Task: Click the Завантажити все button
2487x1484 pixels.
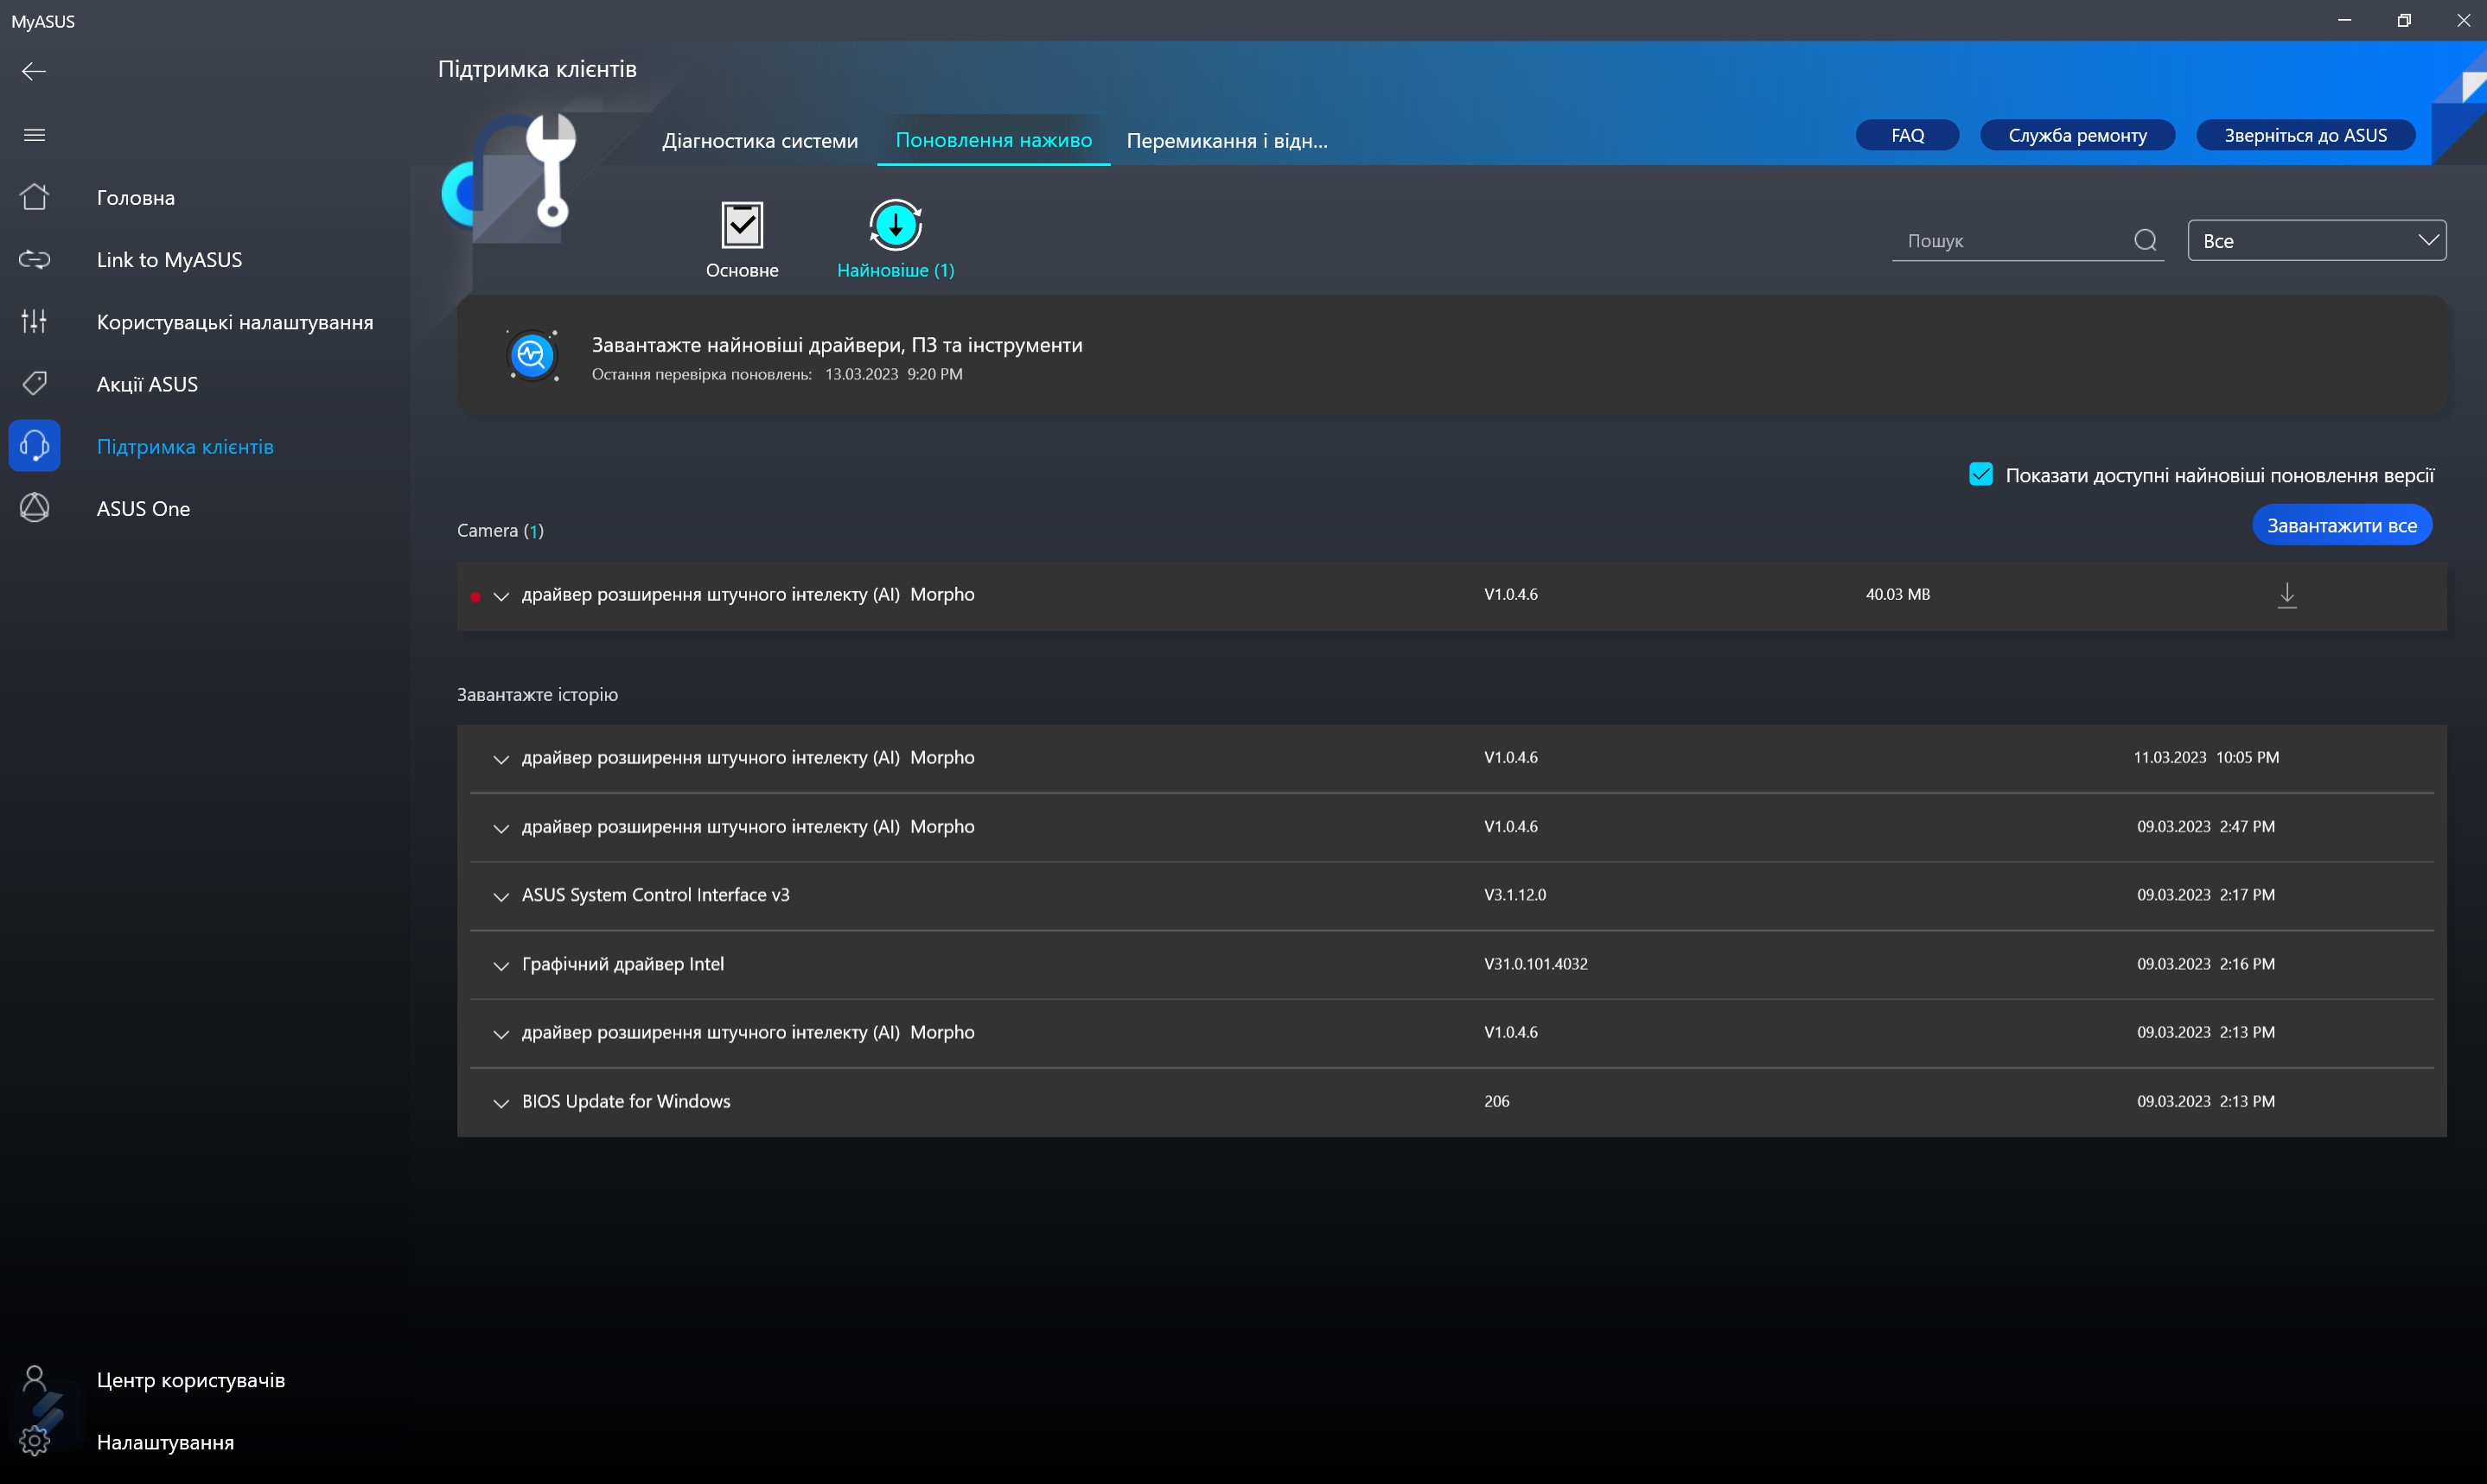Action: coord(2340,526)
